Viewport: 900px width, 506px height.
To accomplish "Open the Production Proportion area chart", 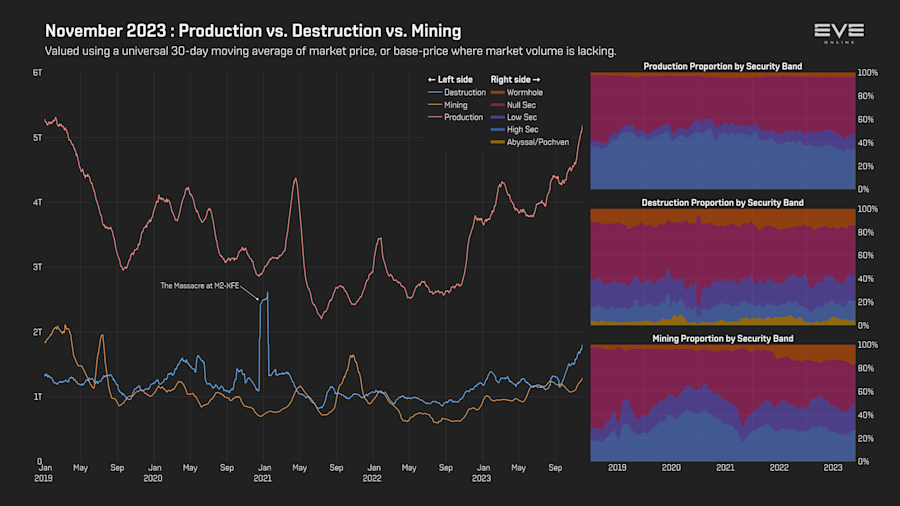I will 723,131.
